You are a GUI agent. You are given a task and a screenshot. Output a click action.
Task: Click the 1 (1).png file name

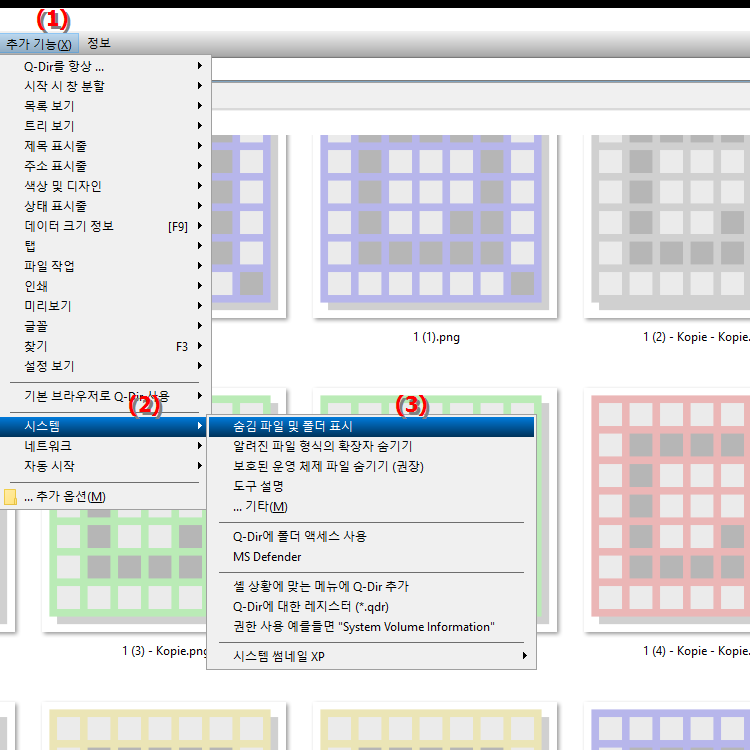(x=436, y=337)
